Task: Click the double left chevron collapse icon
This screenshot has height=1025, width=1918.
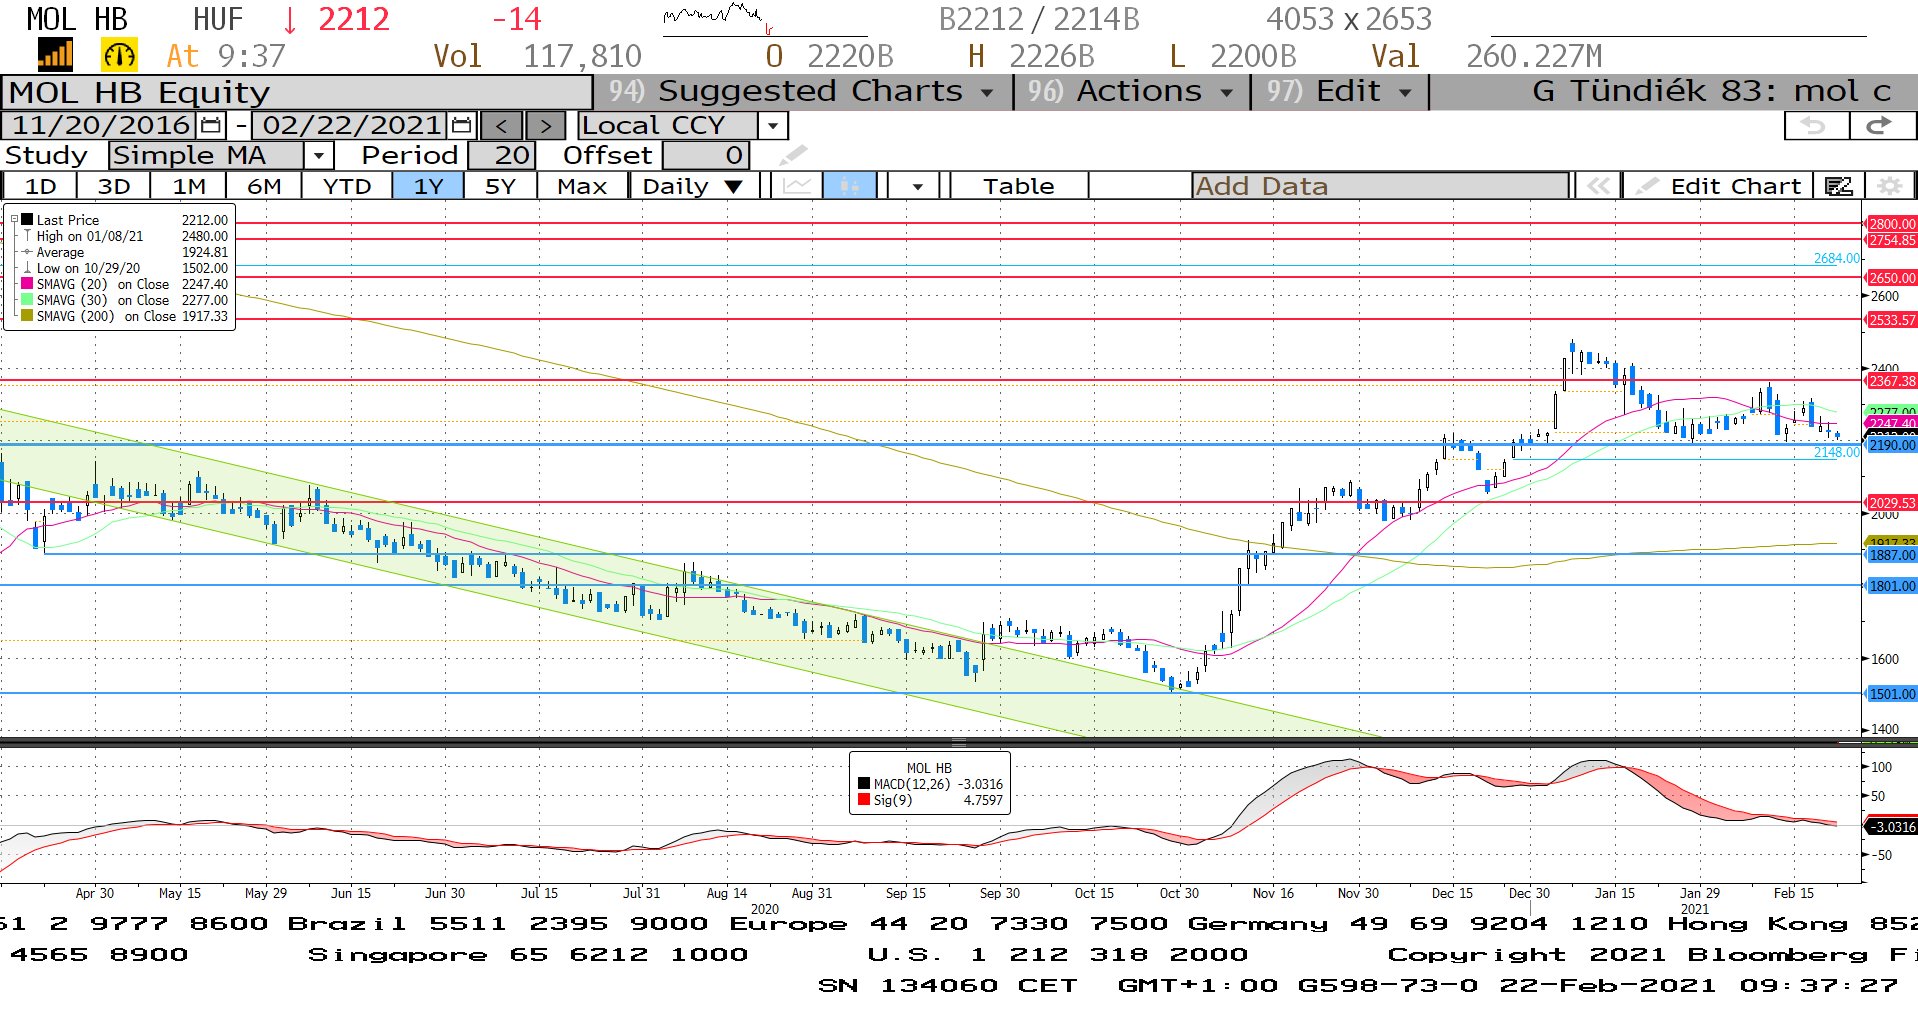Action: click(1598, 186)
